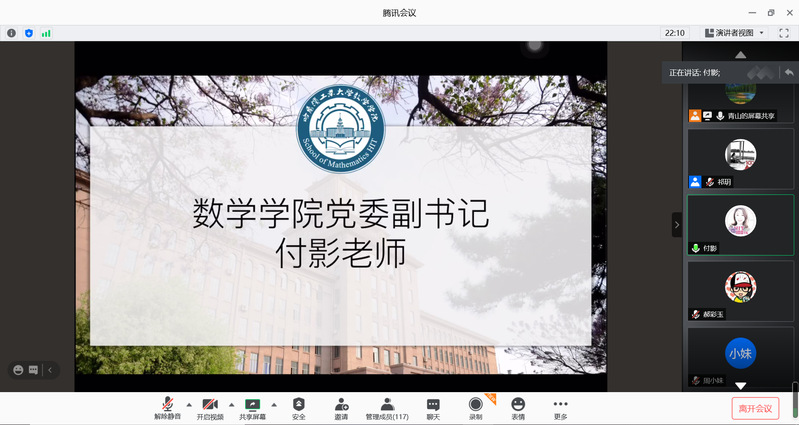Unmute microphone (解除静音)
Viewport: 799px width, 425px height.
click(167, 407)
